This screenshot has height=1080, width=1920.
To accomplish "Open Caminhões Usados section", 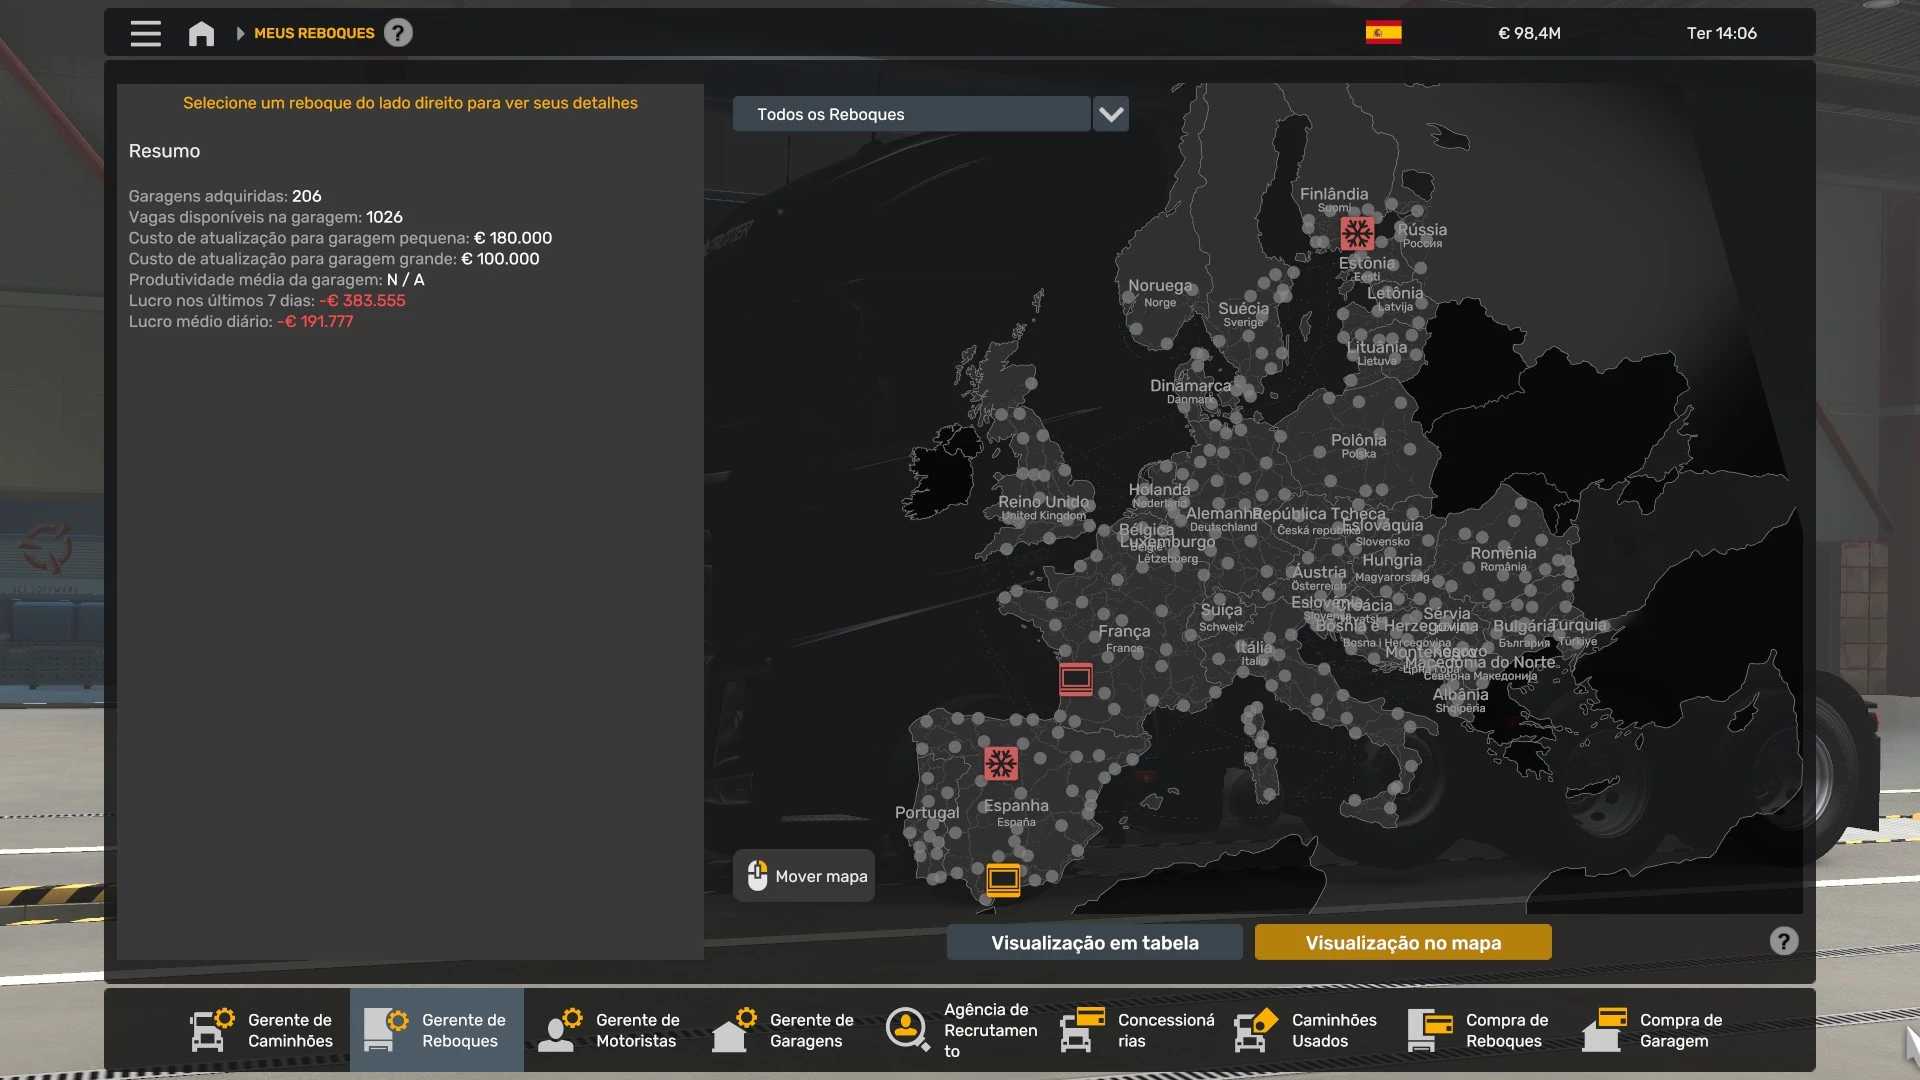I will (1307, 1030).
